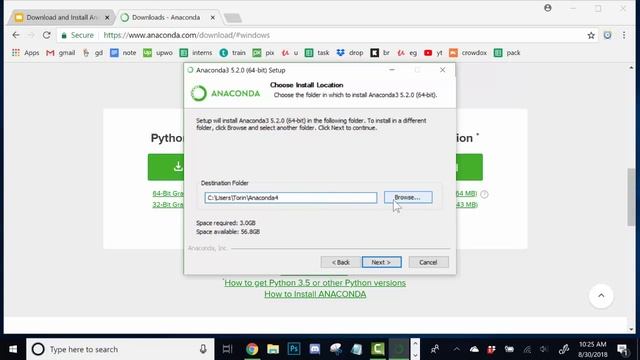The image size is (640, 360).
Task: Click the scroll-to-top arrow button
Action: point(601,296)
